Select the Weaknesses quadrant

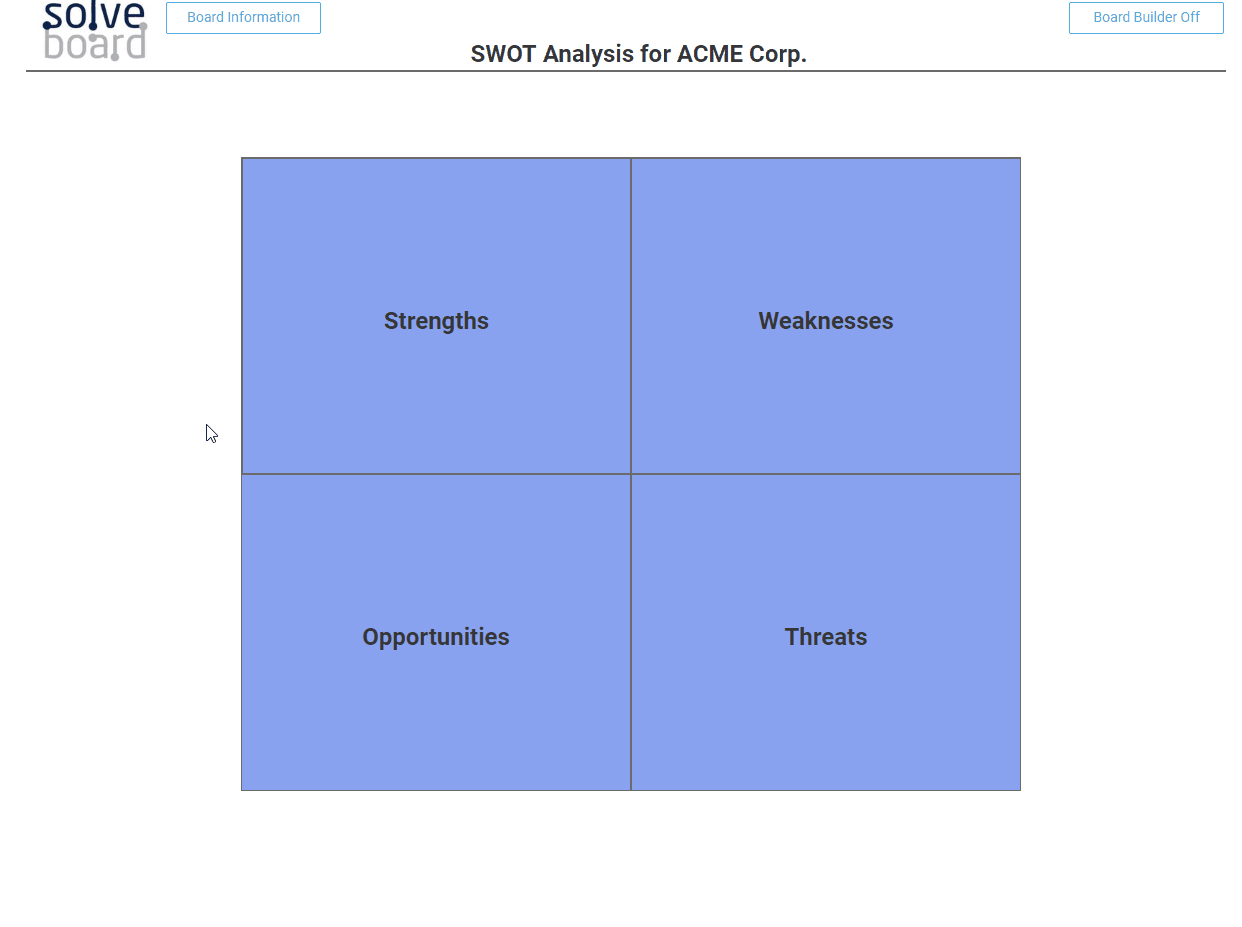point(826,316)
